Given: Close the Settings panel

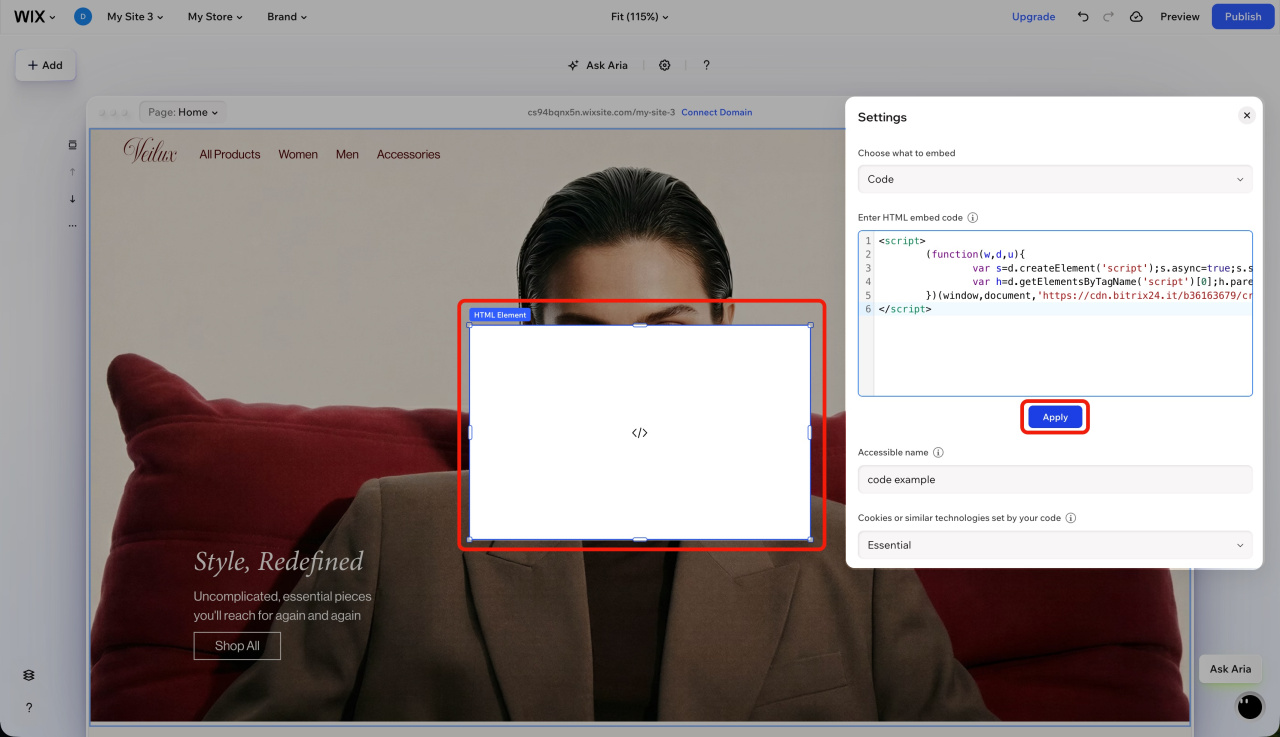Looking at the screenshot, I should (1246, 115).
